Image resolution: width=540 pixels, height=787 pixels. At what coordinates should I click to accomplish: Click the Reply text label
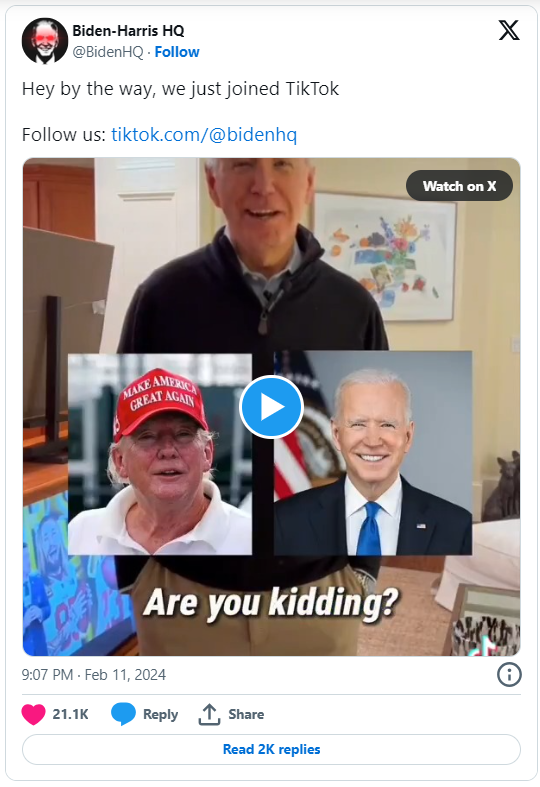(x=161, y=714)
